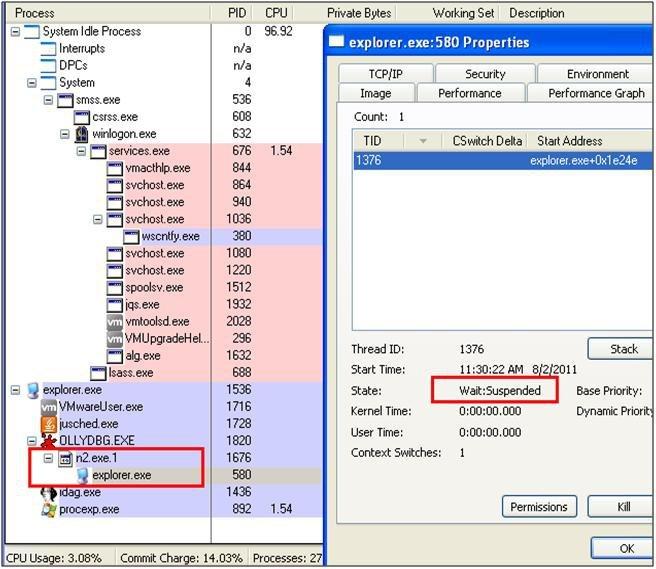This screenshot has height=569, width=656.
Task: Click the DPCs icon
Action: (49, 66)
